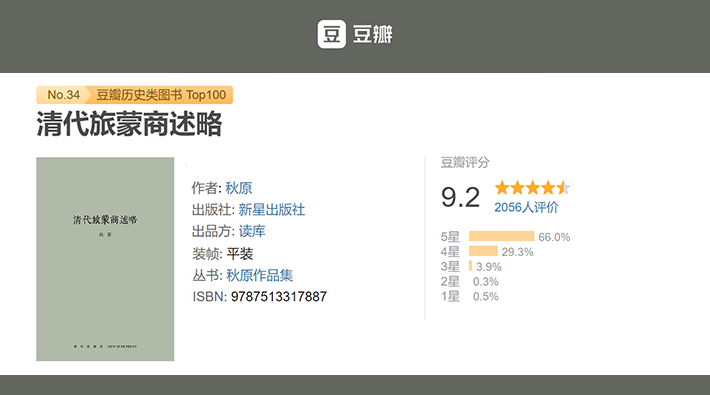The height and width of the screenshot is (395, 710).
Task: Click the 5星 rating bar
Action: pyautogui.click(x=502, y=236)
